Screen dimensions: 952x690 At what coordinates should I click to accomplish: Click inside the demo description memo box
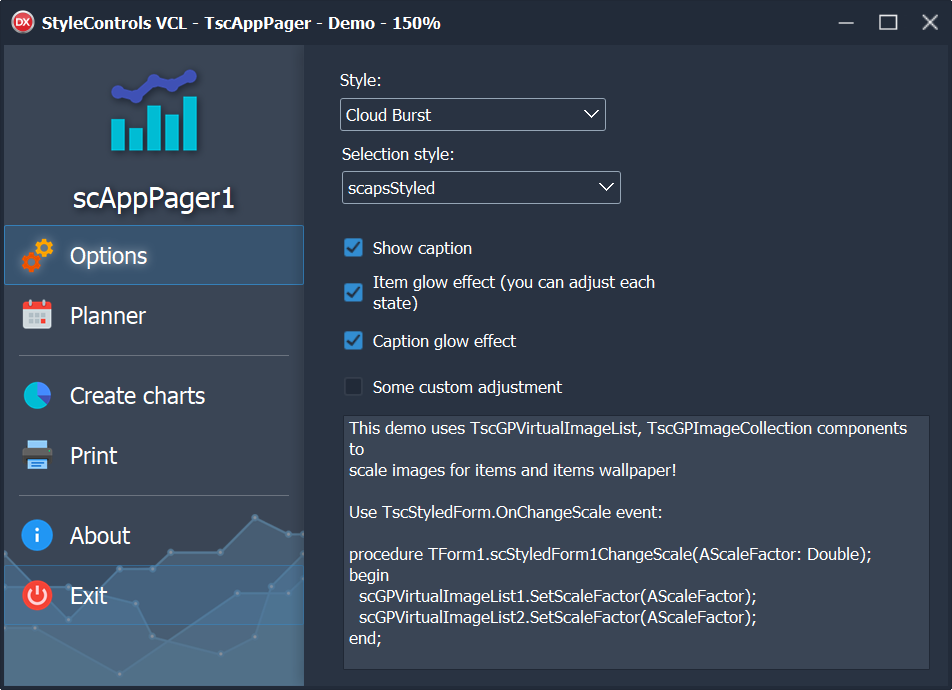click(636, 542)
